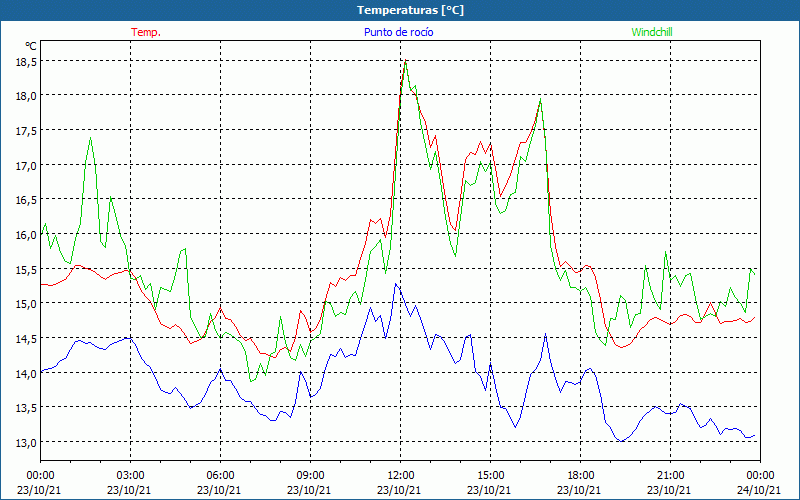Click the '23/10/21' date under '15:00'

pyautogui.click(x=490, y=490)
